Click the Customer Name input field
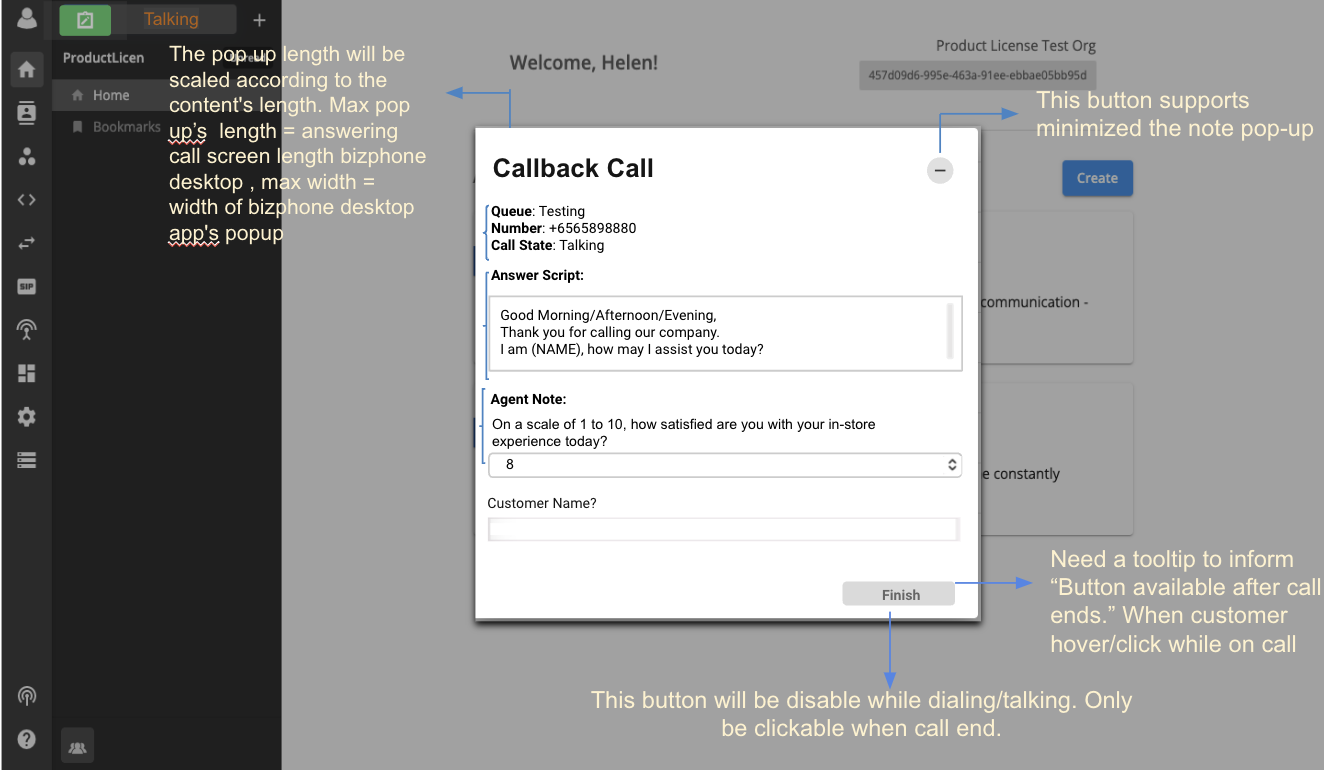 coord(724,530)
